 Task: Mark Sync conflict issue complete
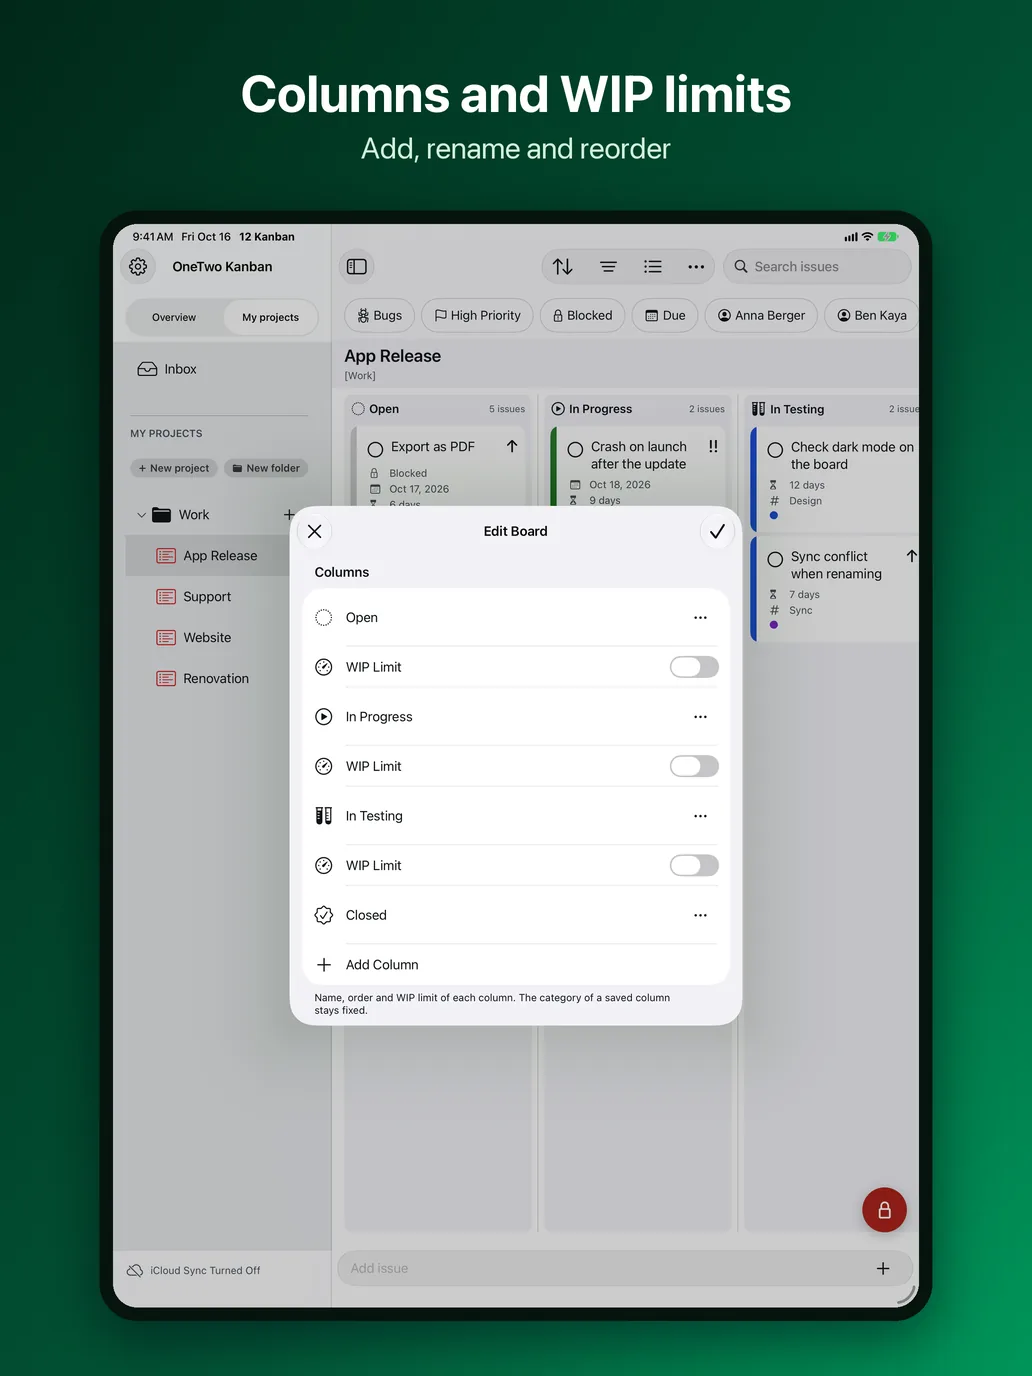775,560
